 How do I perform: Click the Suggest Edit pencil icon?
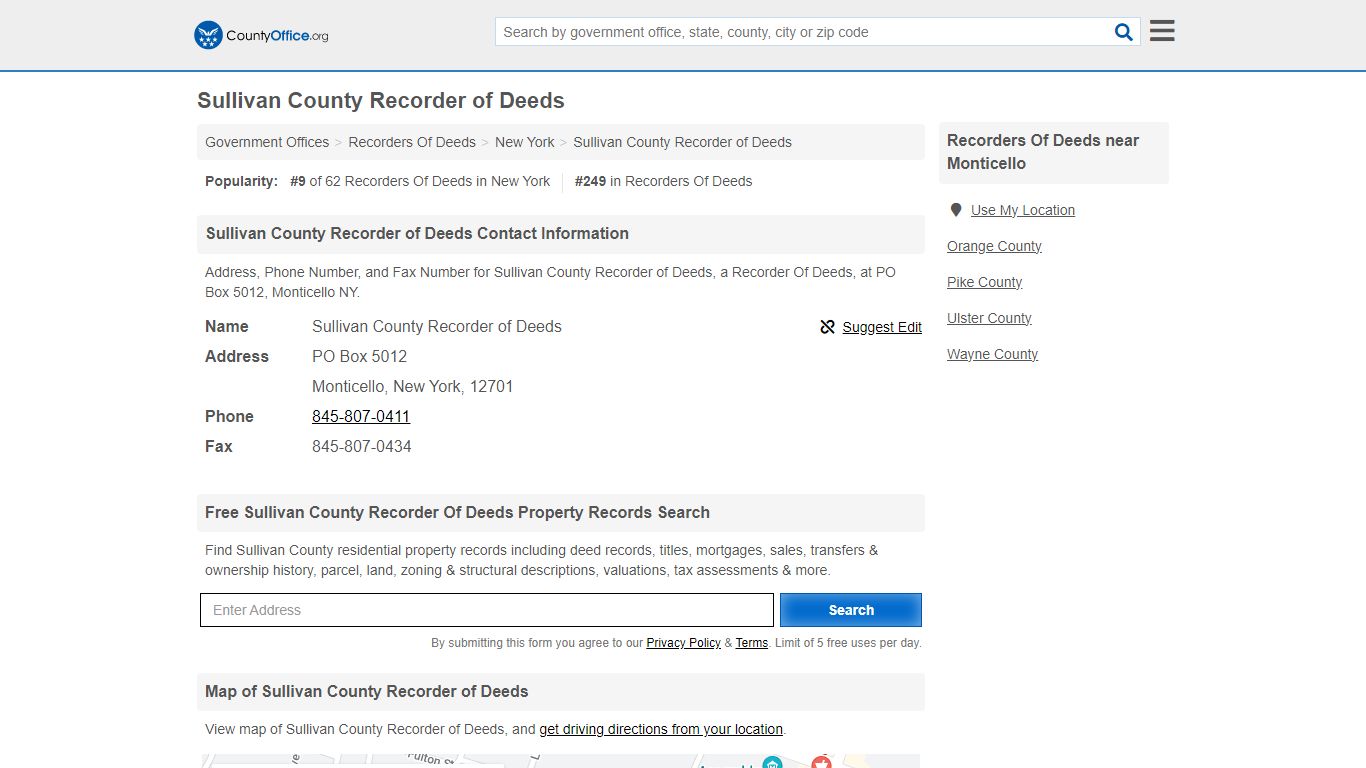coord(827,327)
